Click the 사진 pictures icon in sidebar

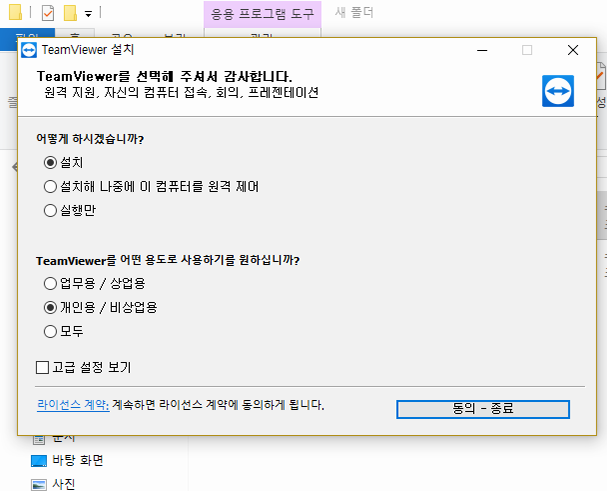(x=39, y=485)
